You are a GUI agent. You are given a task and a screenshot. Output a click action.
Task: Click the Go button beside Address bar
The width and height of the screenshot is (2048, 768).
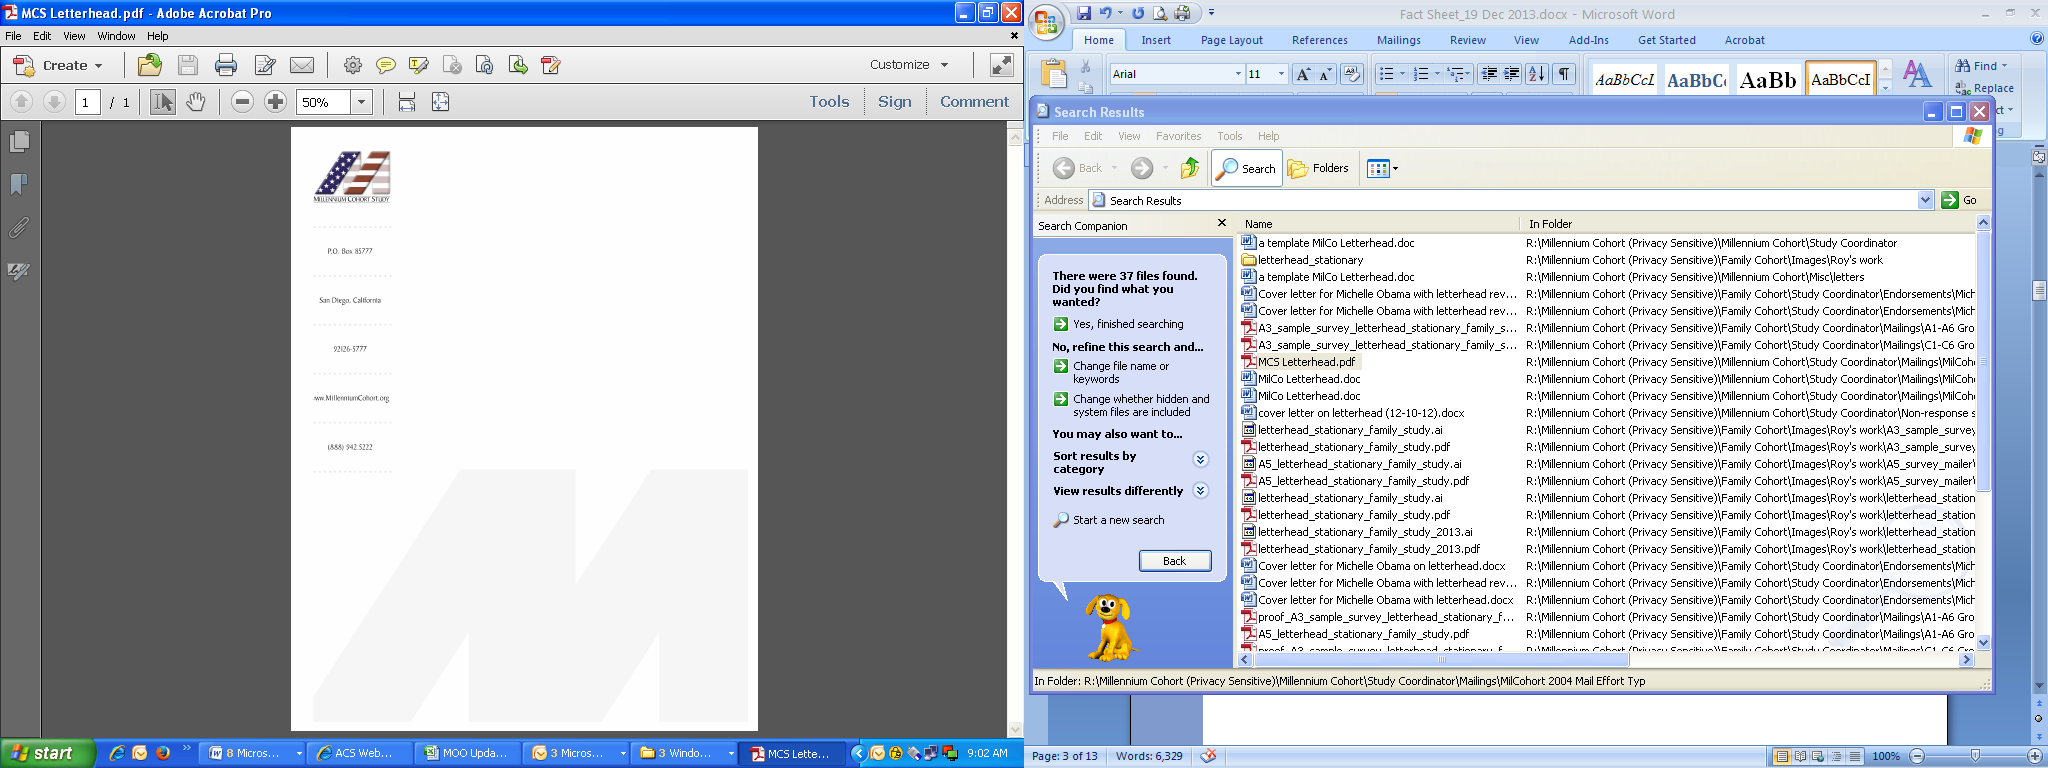tap(1960, 200)
